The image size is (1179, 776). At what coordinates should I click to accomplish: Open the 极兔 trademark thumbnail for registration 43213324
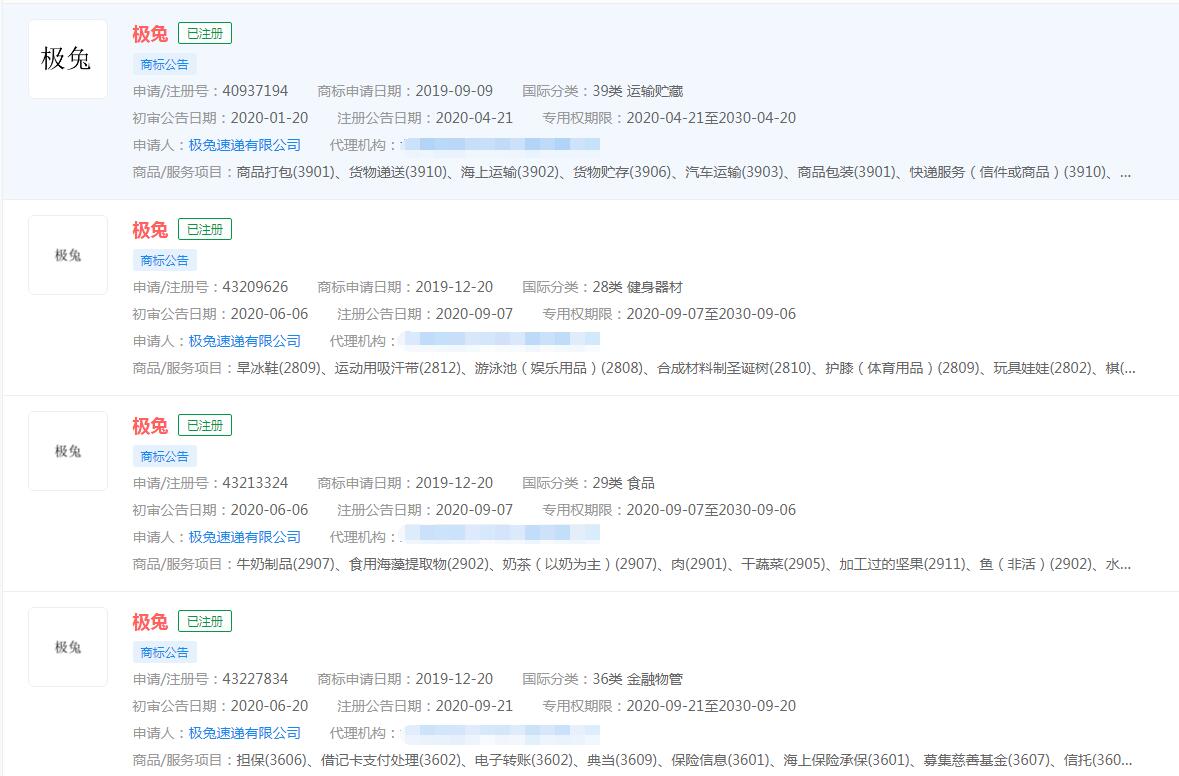point(68,451)
